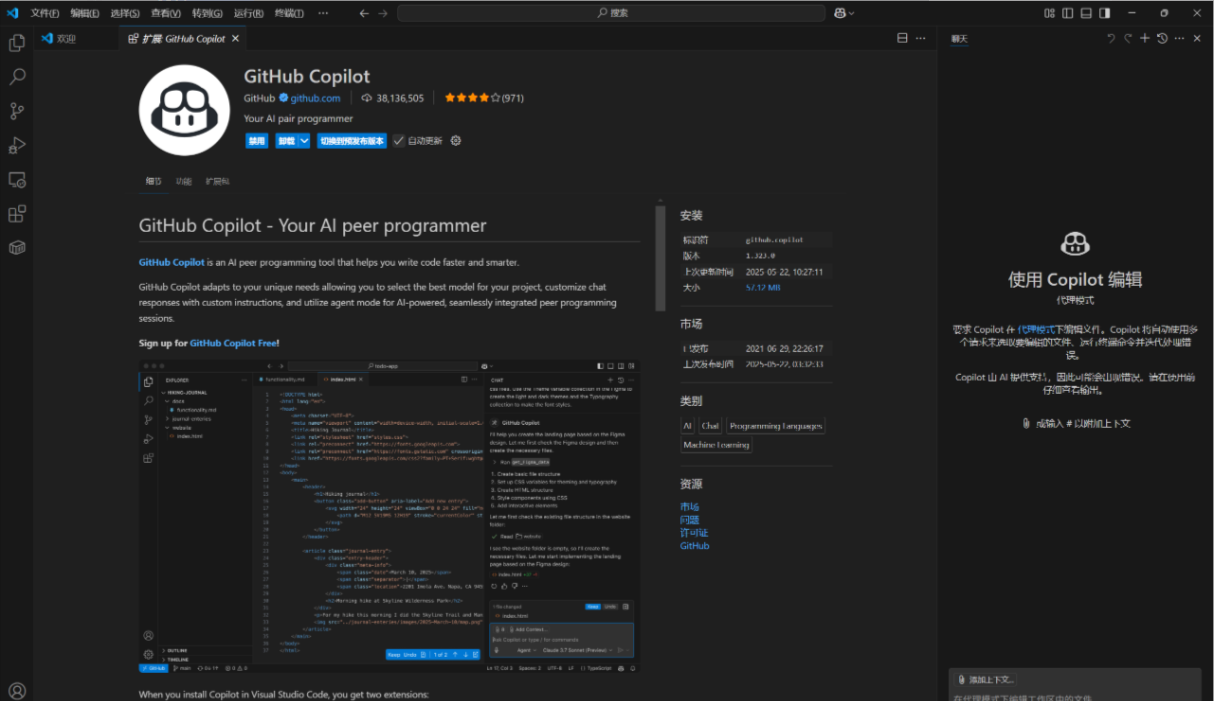Open the Source Control view
Screen dimensions: 1214x701
(x=17, y=111)
